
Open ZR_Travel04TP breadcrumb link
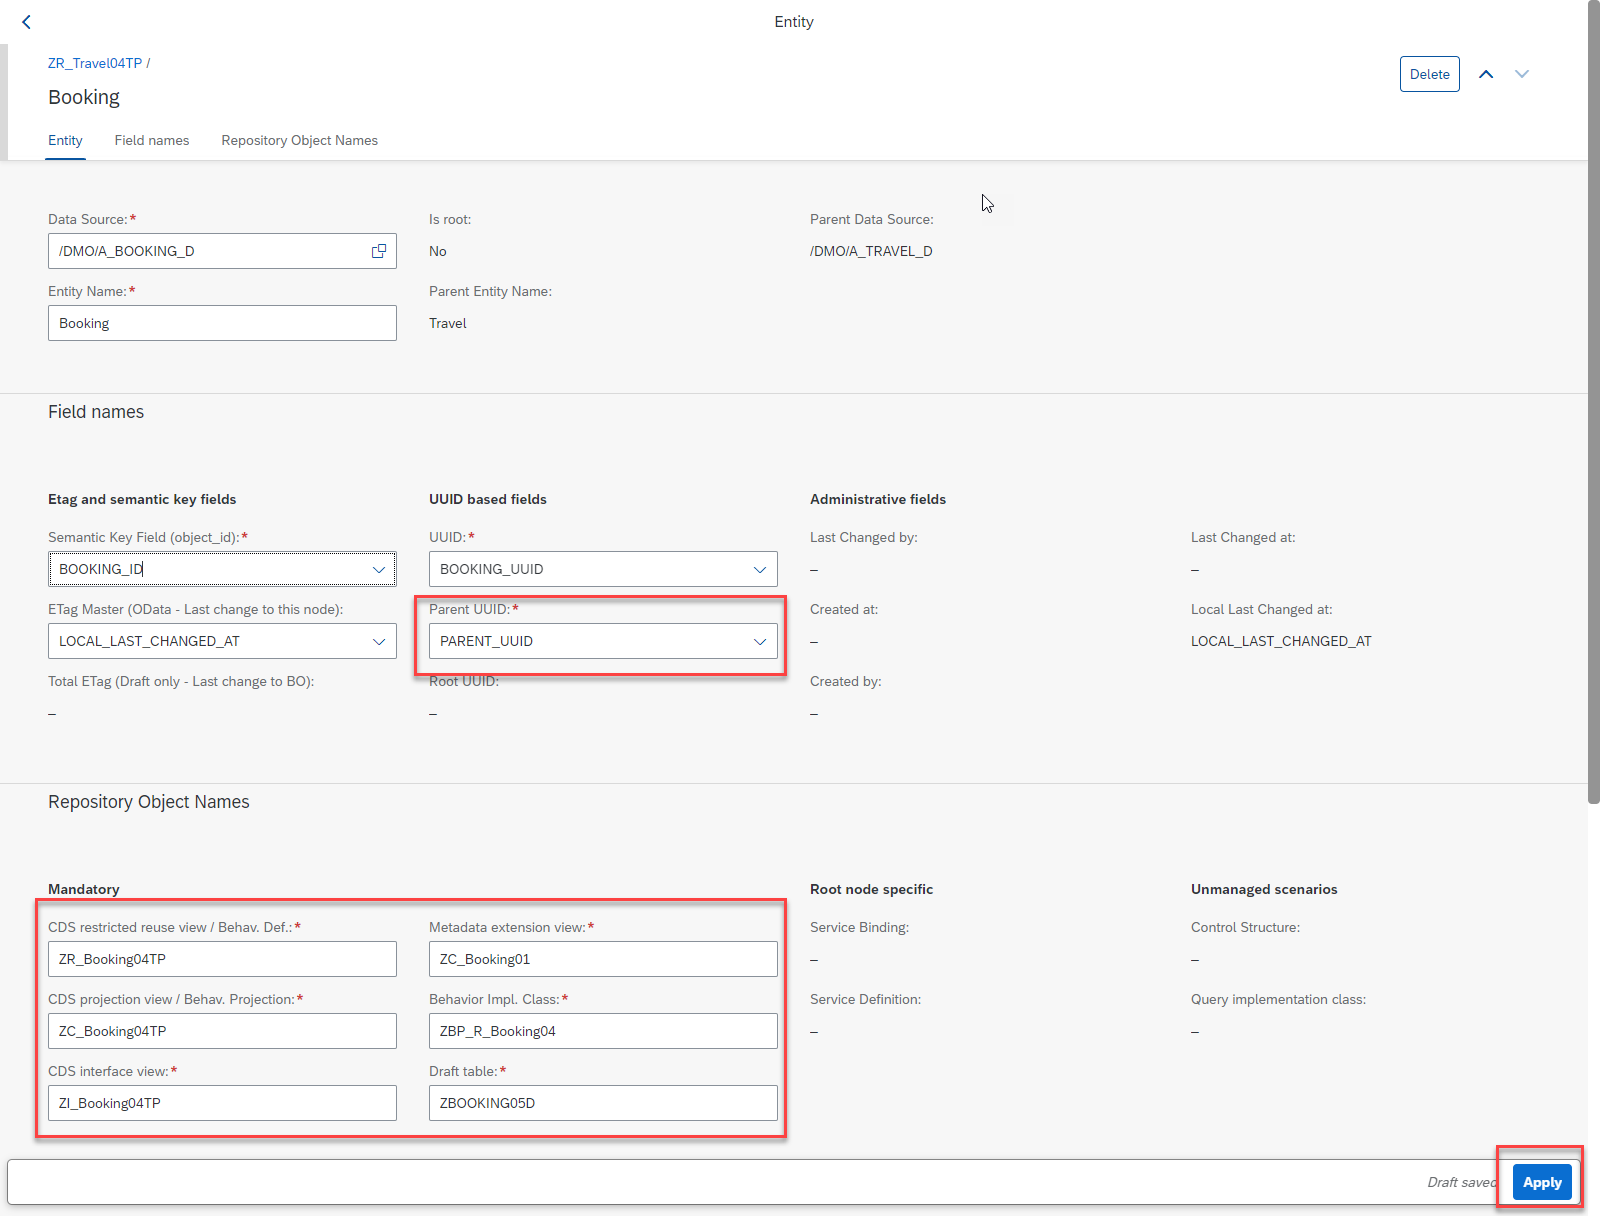point(95,63)
